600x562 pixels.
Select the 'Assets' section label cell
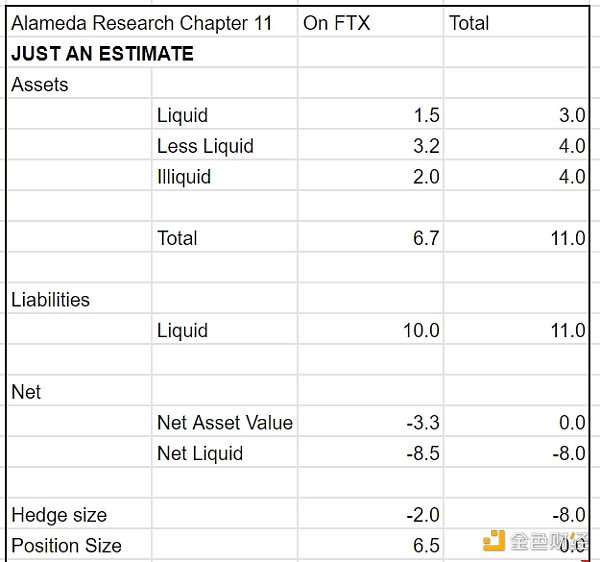tap(40, 85)
